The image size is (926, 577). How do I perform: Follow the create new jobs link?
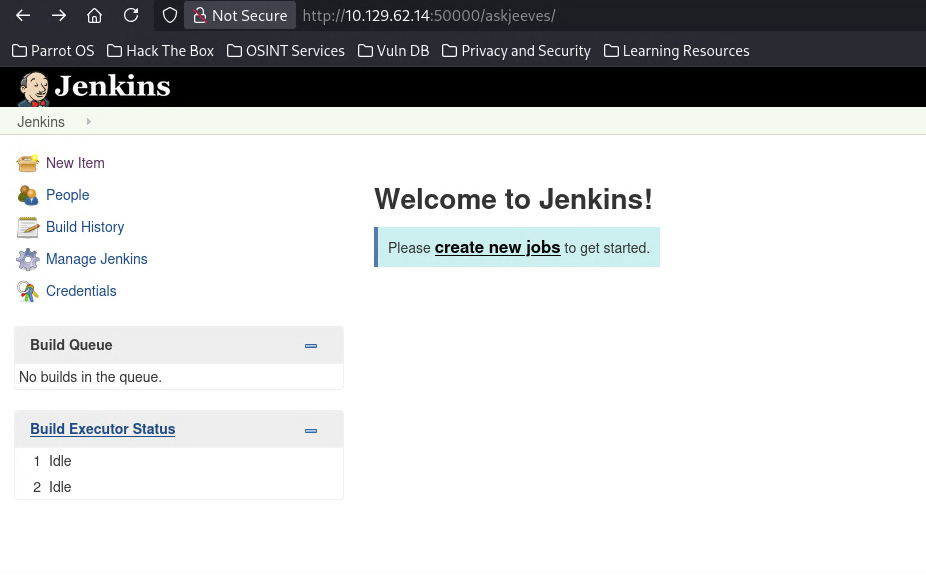tap(497, 247)
